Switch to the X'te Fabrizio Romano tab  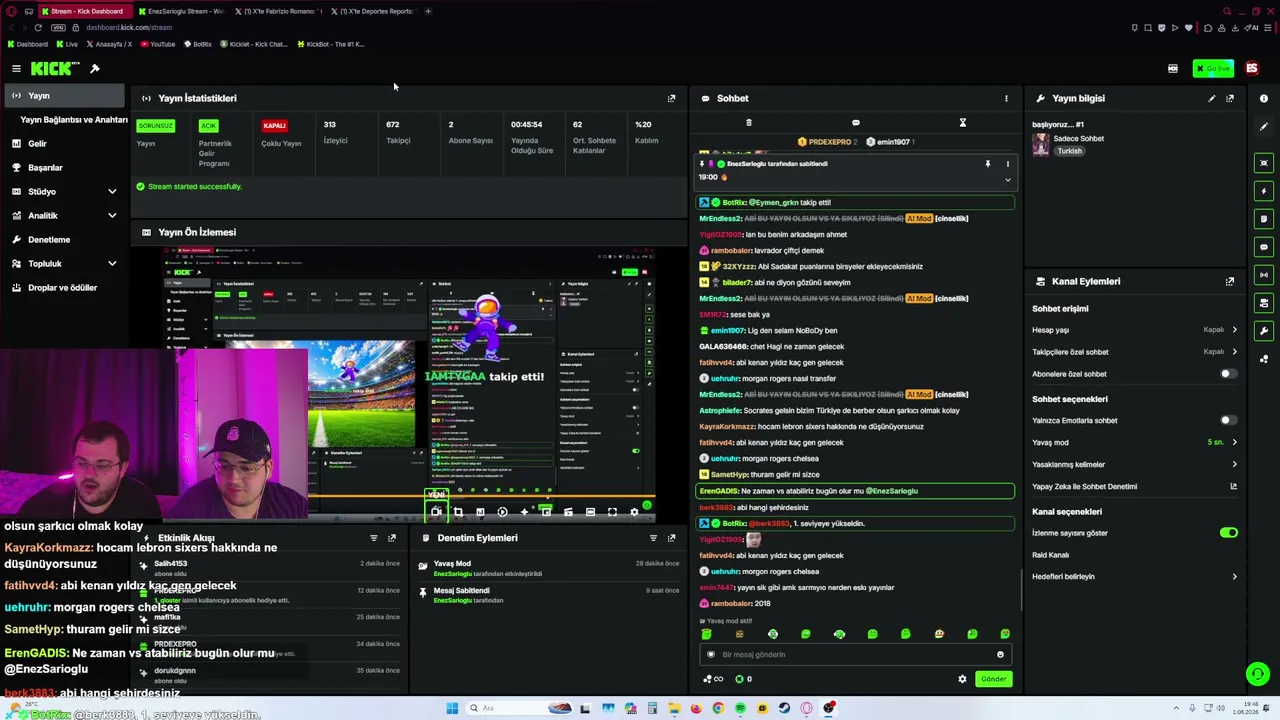click(x=278, y=11)
